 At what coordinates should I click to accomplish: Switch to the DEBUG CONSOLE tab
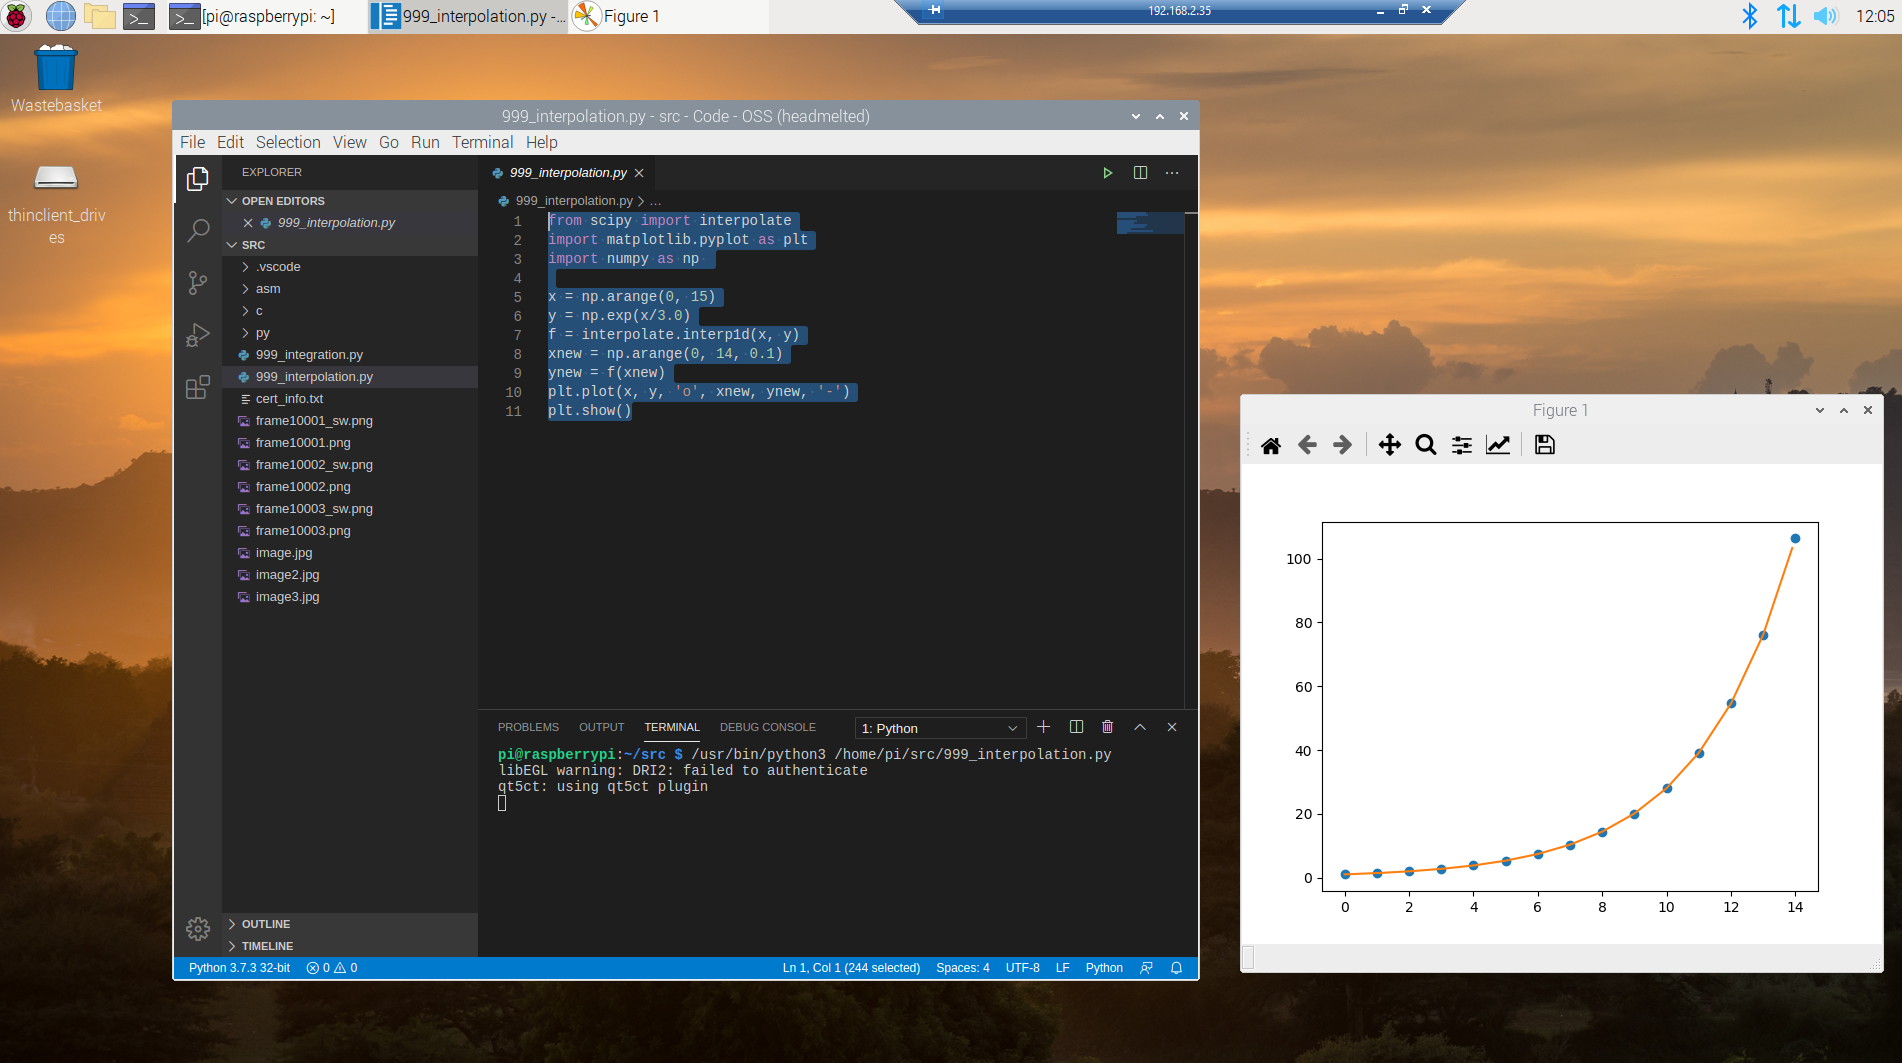point(767,727)
